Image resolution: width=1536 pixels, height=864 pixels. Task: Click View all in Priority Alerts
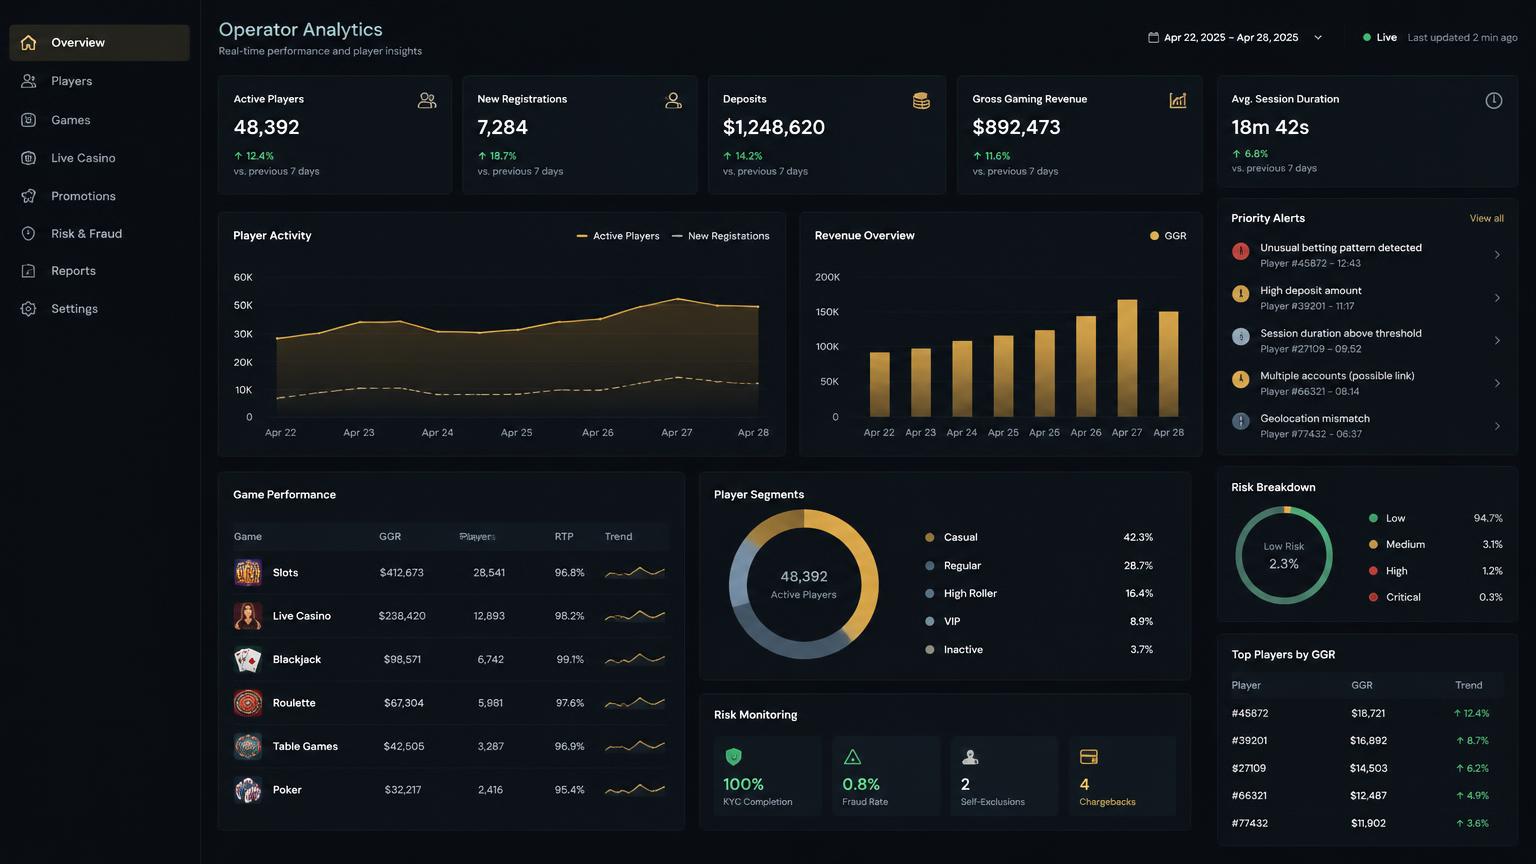coord(1486,218)
